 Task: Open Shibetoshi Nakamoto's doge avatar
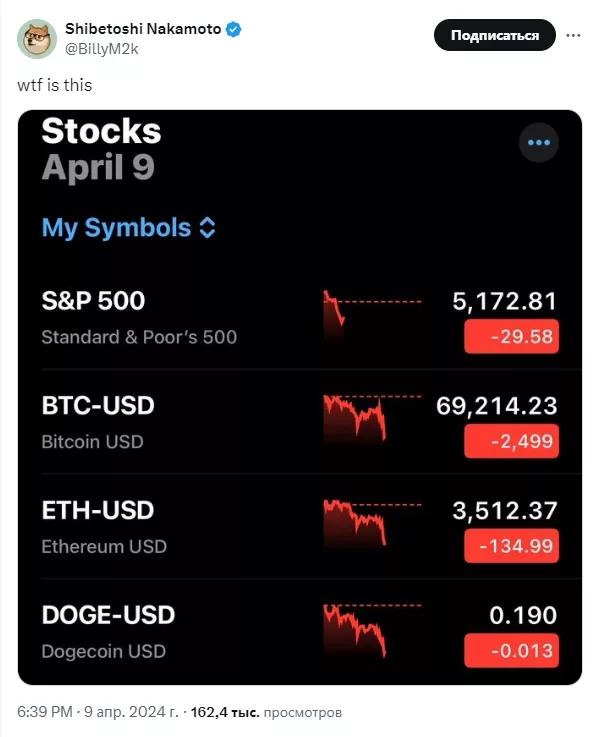37,39
